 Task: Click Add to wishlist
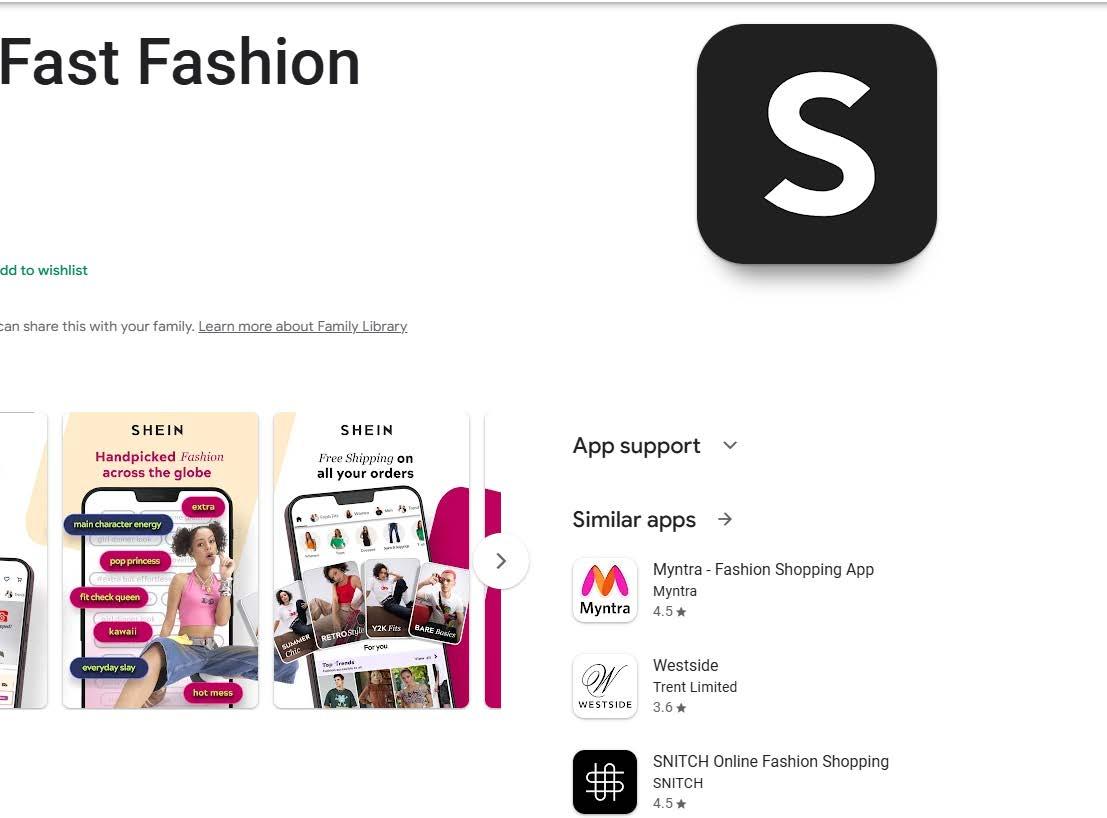(x=43, y=270)
